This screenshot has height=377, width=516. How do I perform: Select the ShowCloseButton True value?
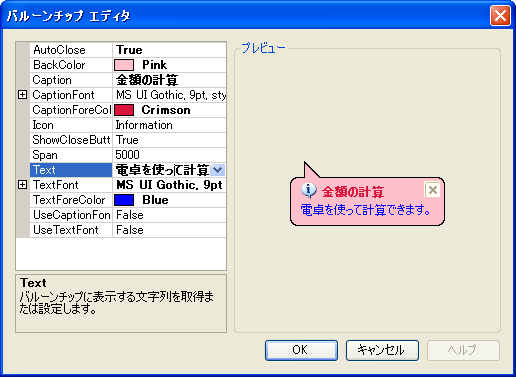(169, 140)
